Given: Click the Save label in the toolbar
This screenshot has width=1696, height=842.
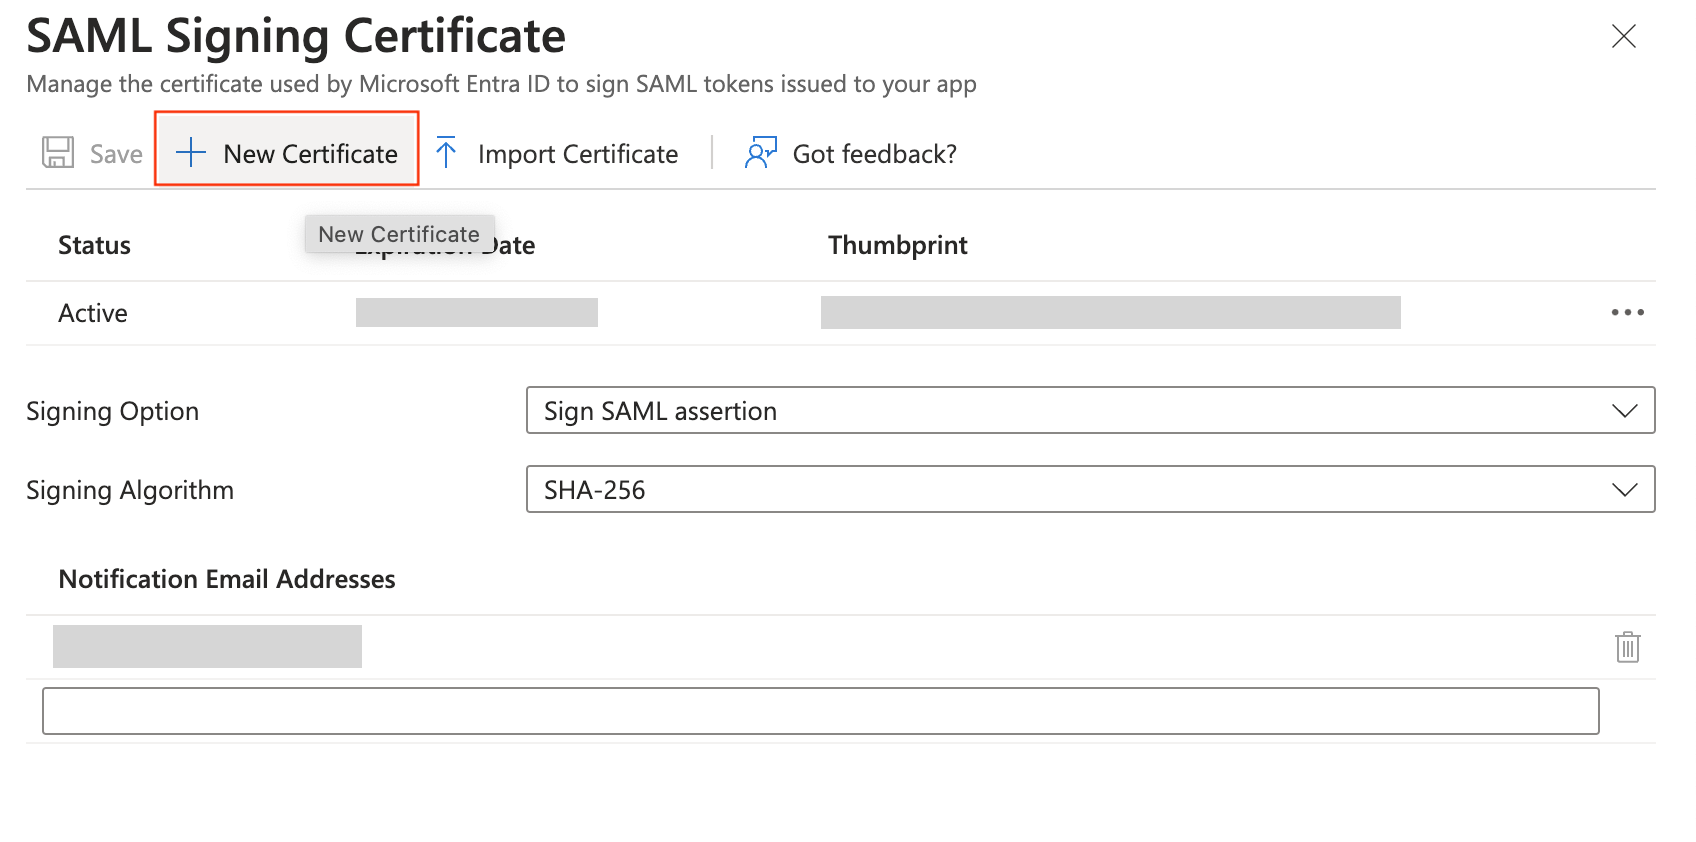Looking at the screenshot, I should click(x=116, y=154).
